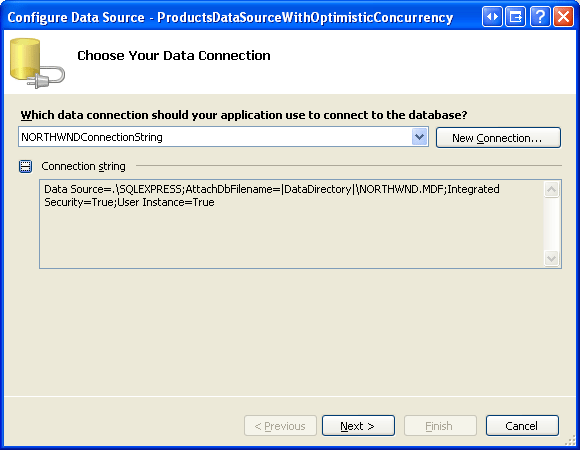The width and height of the screenshot is (580, 450).
Task: Cancel the data source wizard
Action: click(522, 426)
